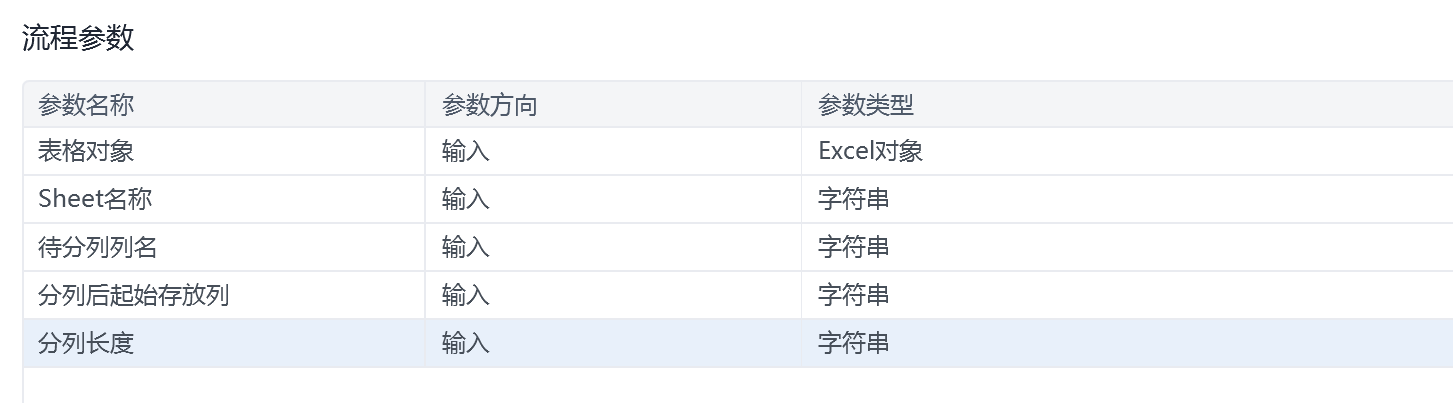Click the 流程参数 section title
Viewport: 1453px width, 403px height.
tap(78, 39)
